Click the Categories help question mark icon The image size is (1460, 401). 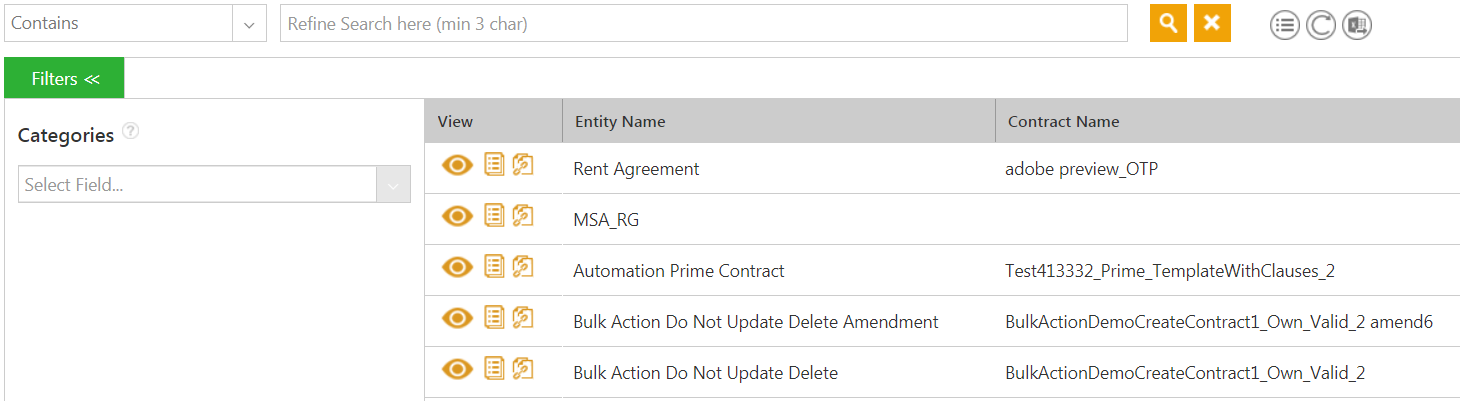click(129, 131)
